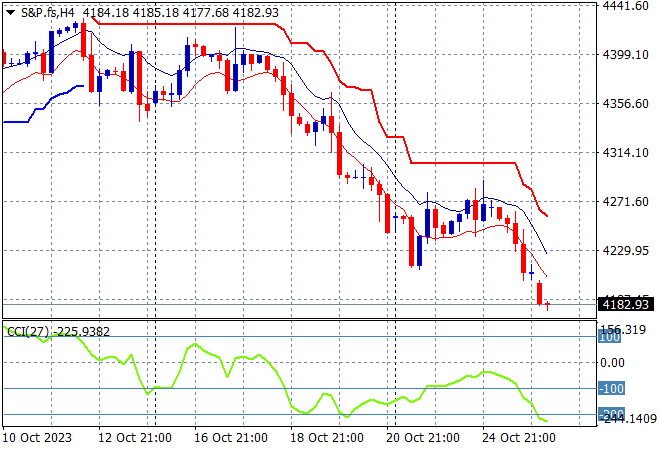Click the CCI(27) -225.9382 indicator label
660x450 pixels.
point(59,332)
